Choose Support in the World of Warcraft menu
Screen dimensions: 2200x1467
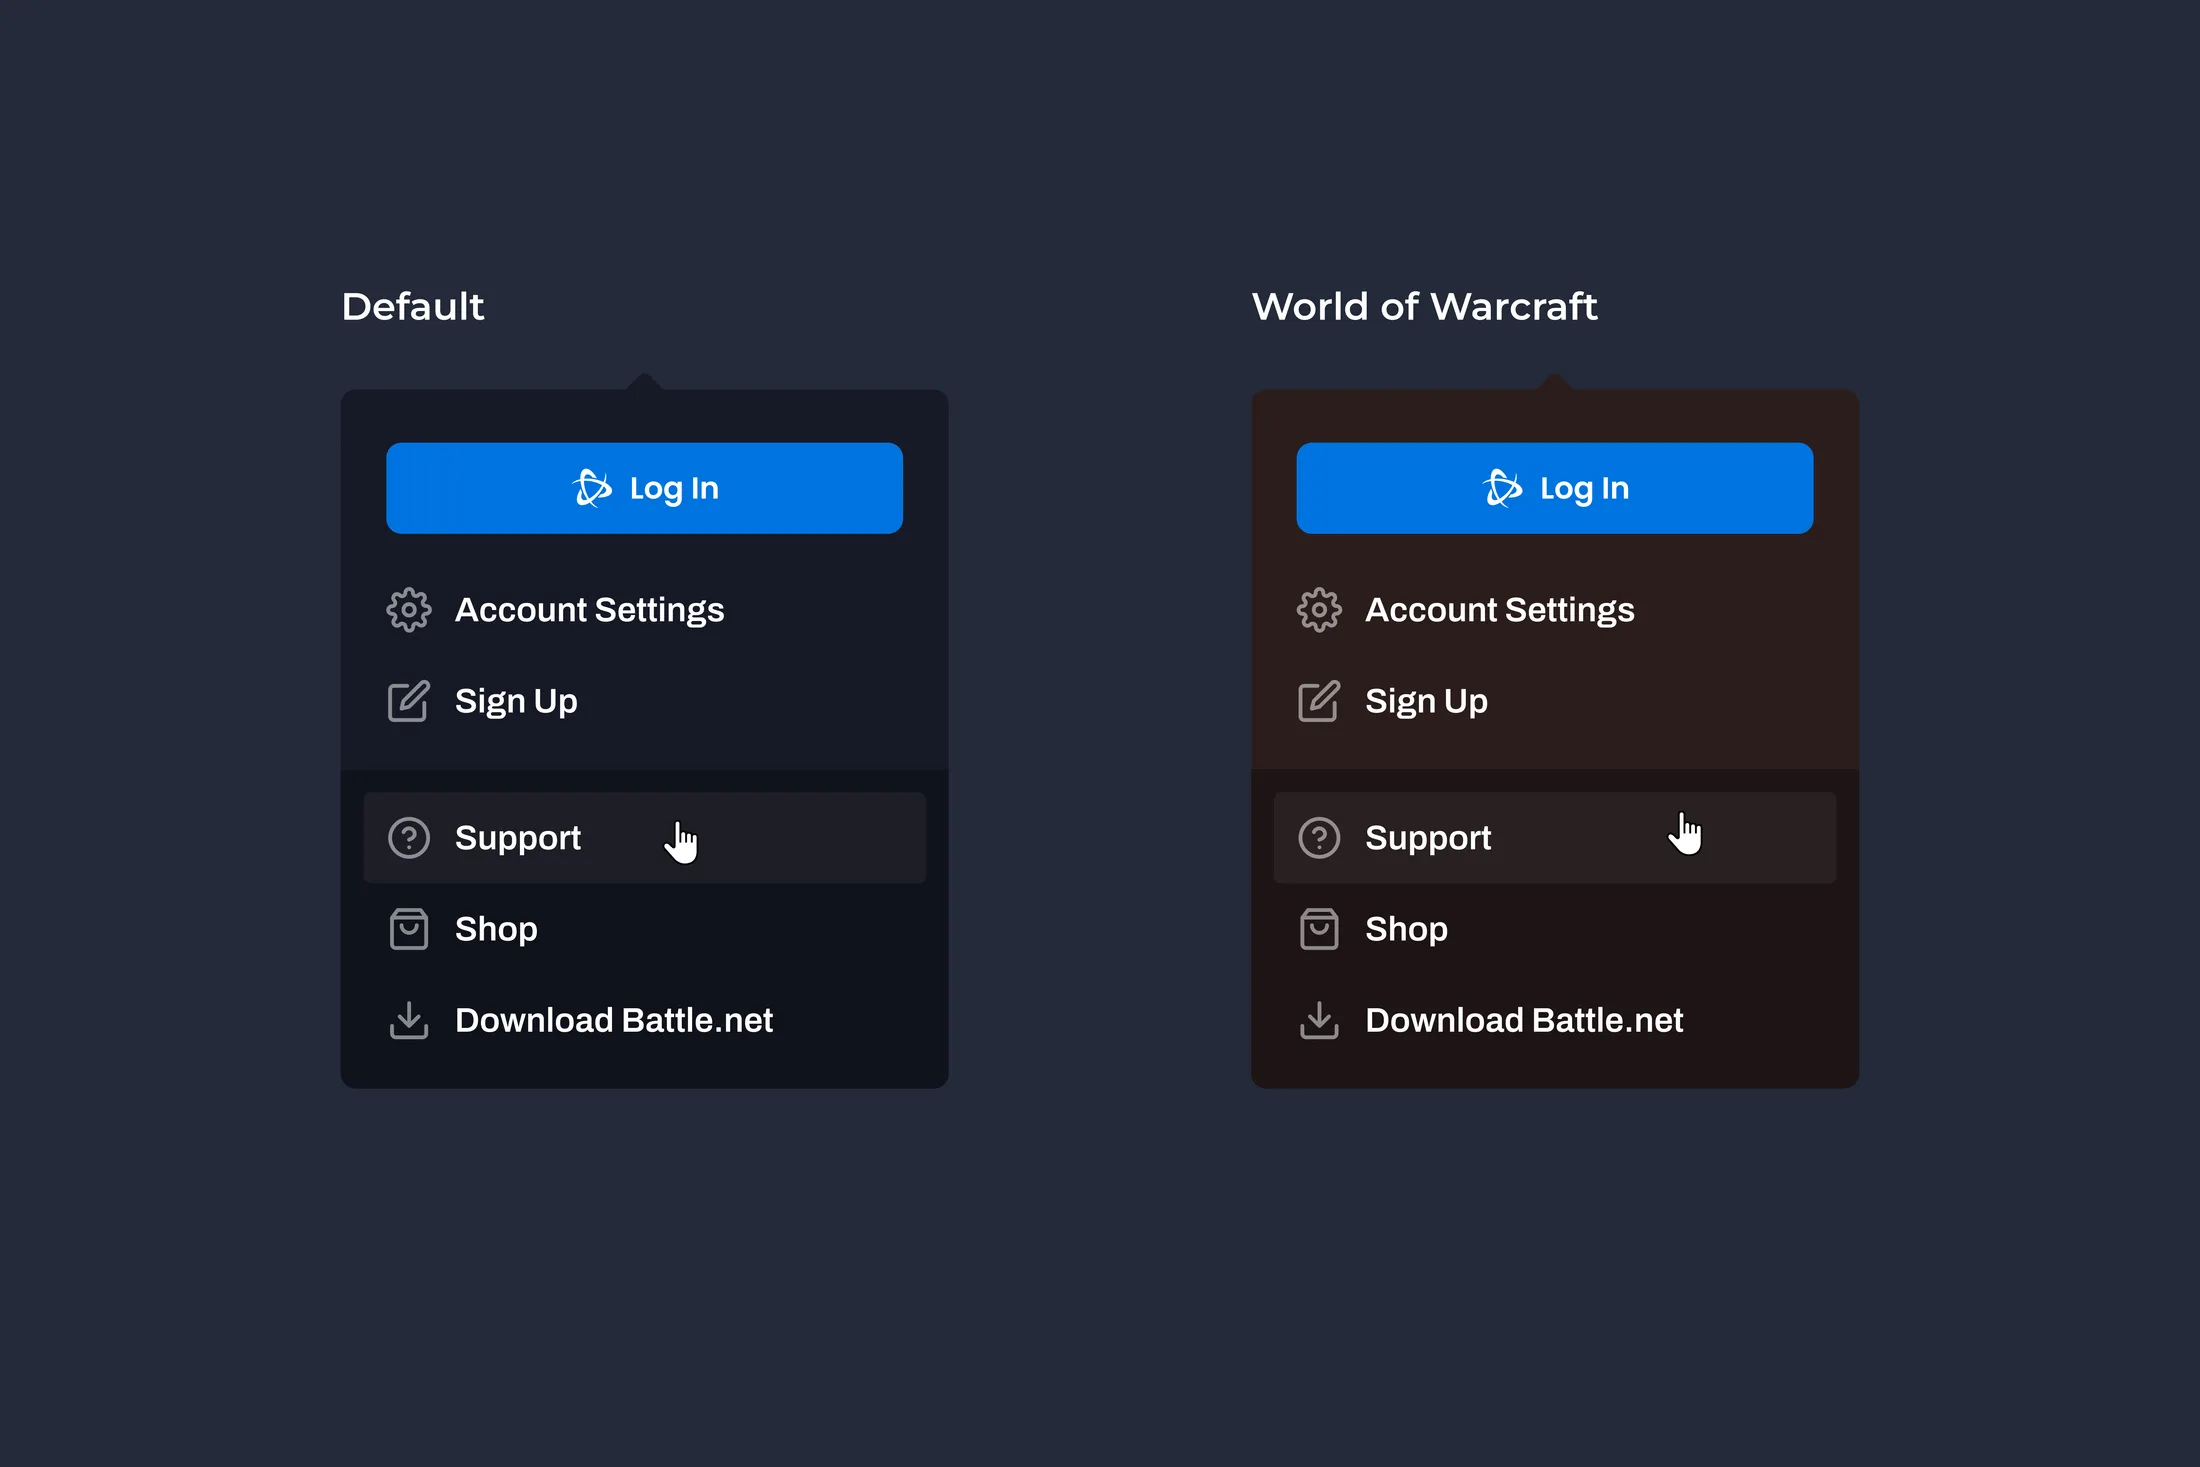[1554, 838]
